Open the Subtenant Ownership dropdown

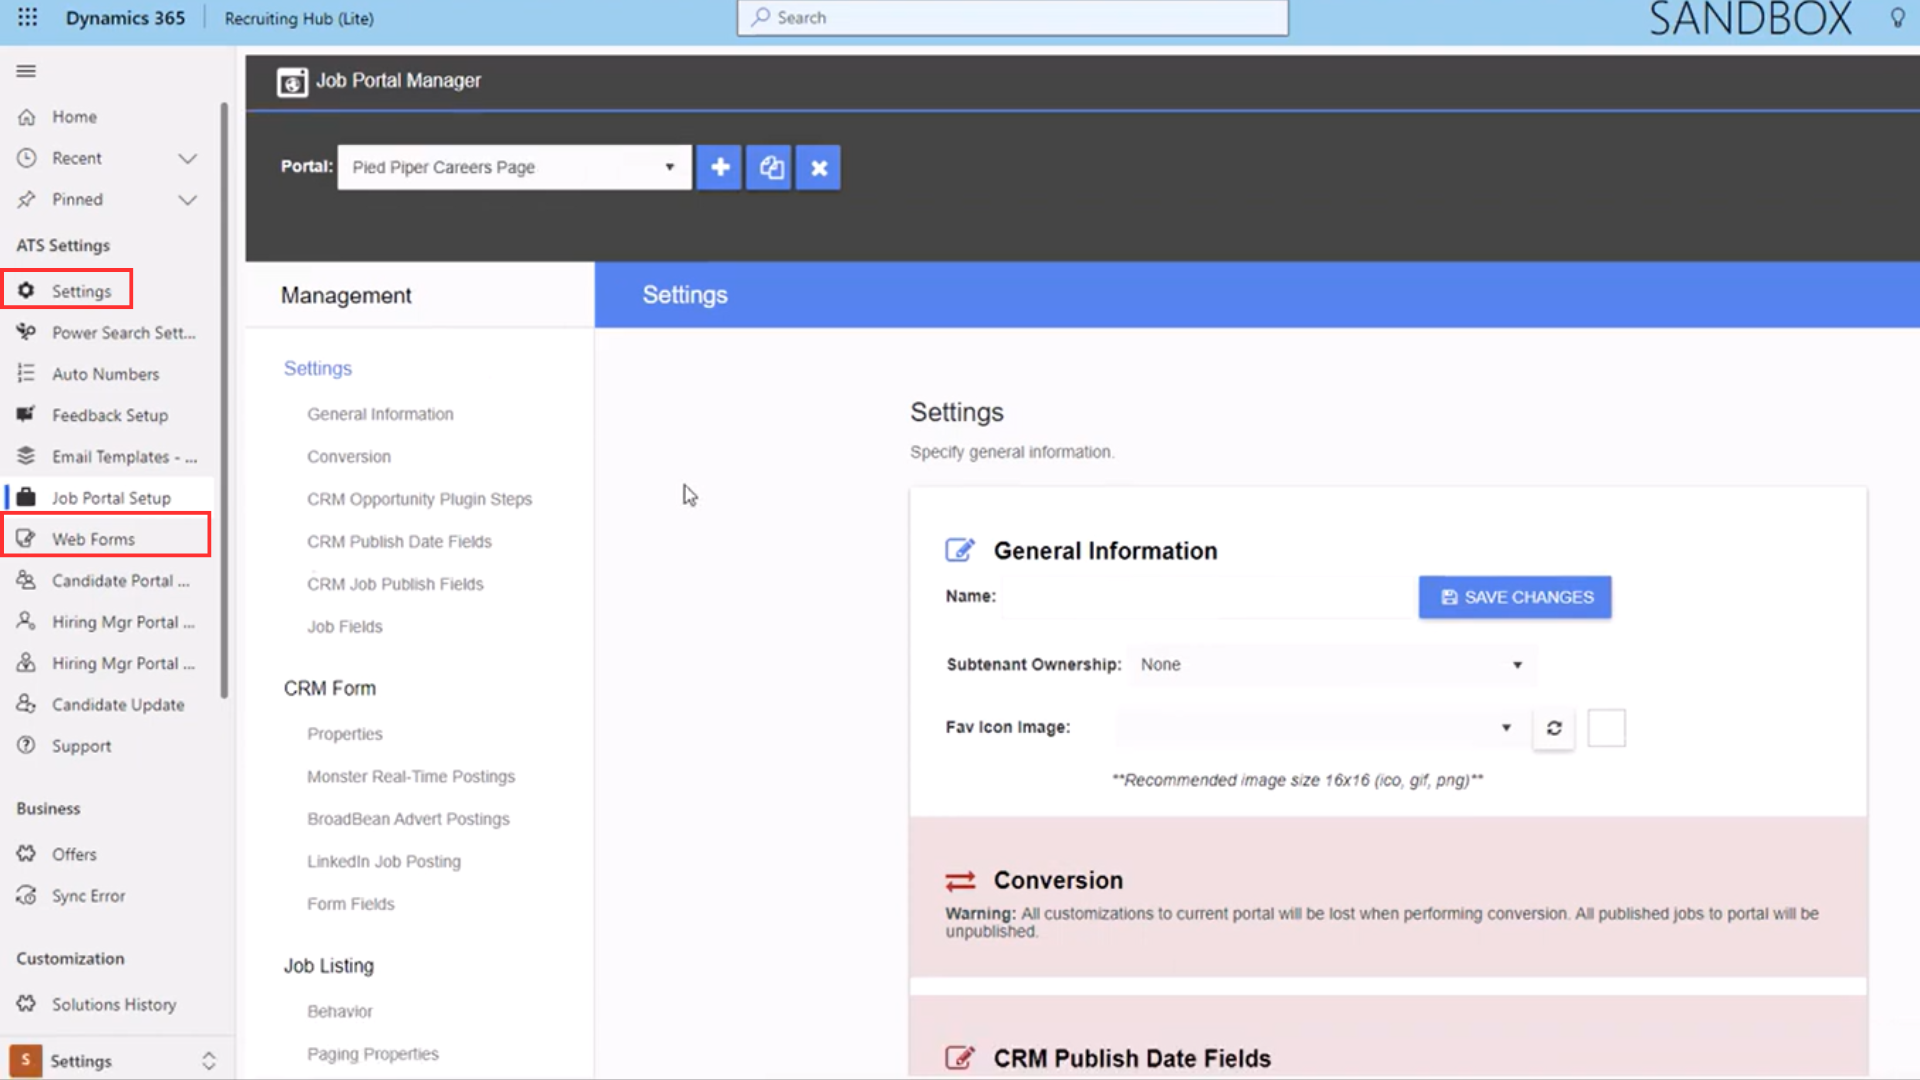1333,665
